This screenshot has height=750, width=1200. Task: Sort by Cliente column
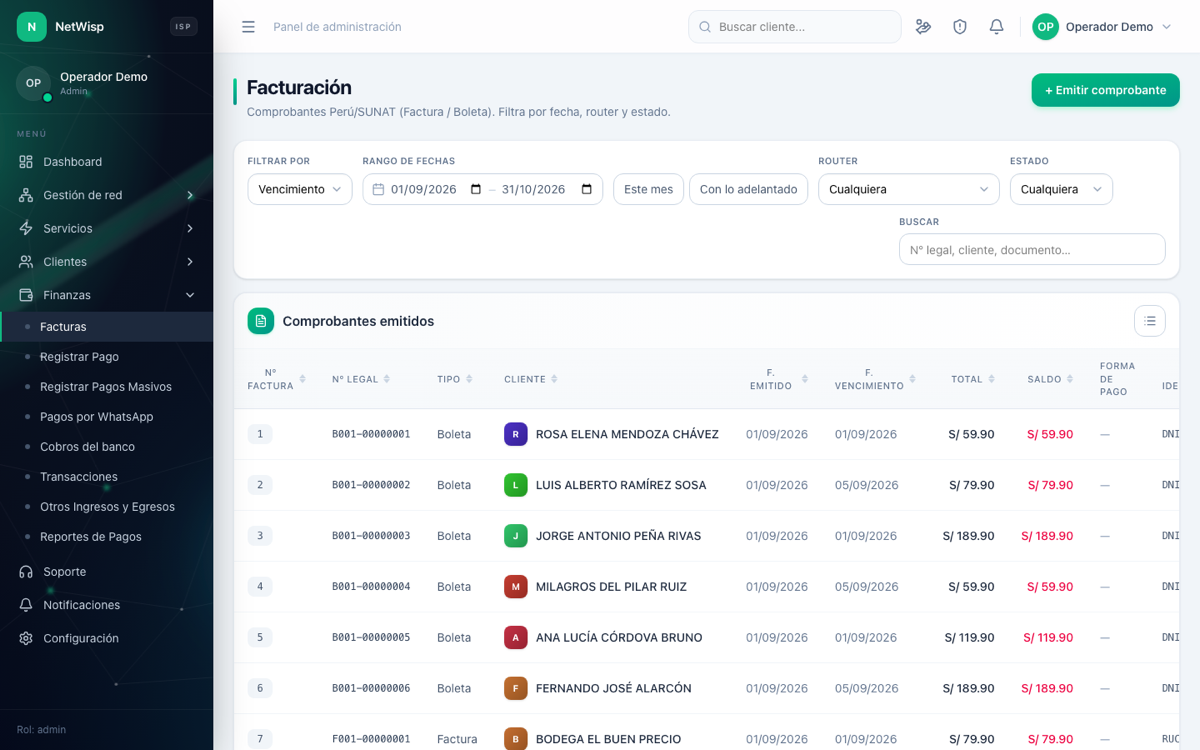pyautogui.click(x=554, y=379)
